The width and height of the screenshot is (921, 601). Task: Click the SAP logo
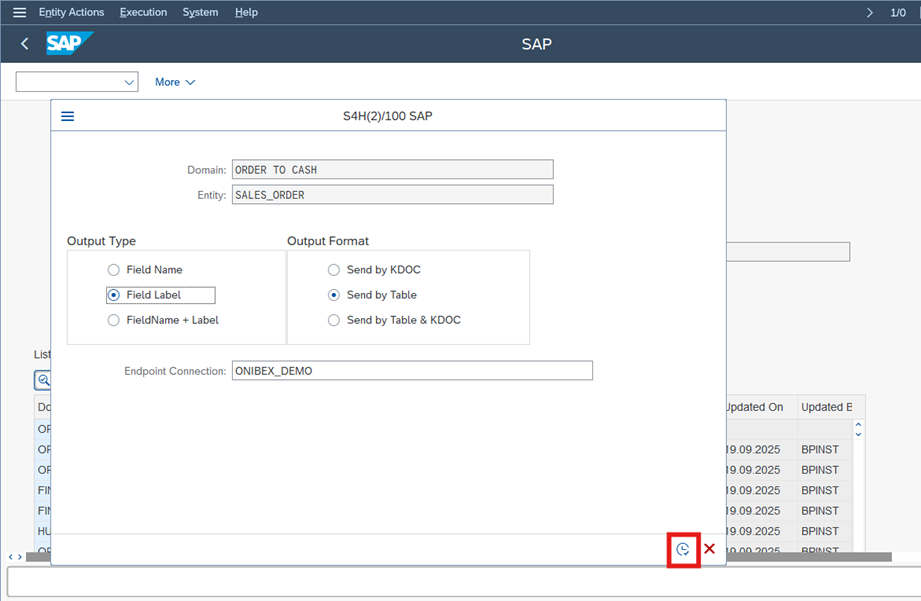pos(69,44)
